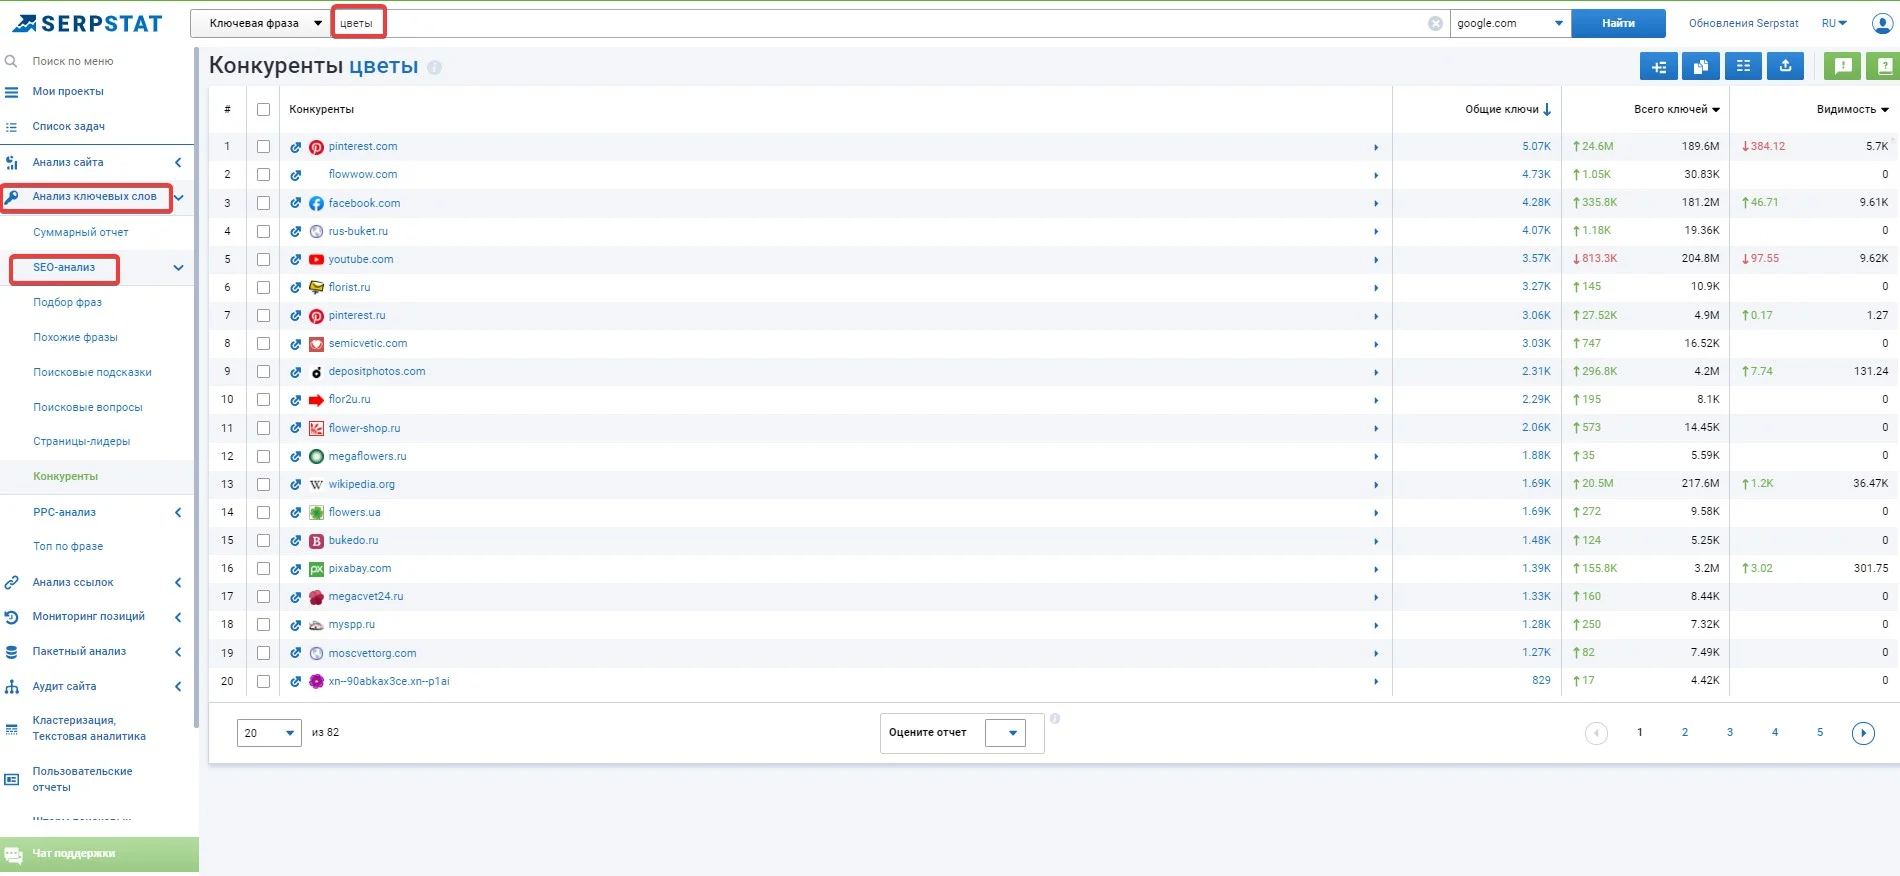The height and width of the screenshot is (876, 1900).
Task: Open the green help question icon
Action: 1884,66
